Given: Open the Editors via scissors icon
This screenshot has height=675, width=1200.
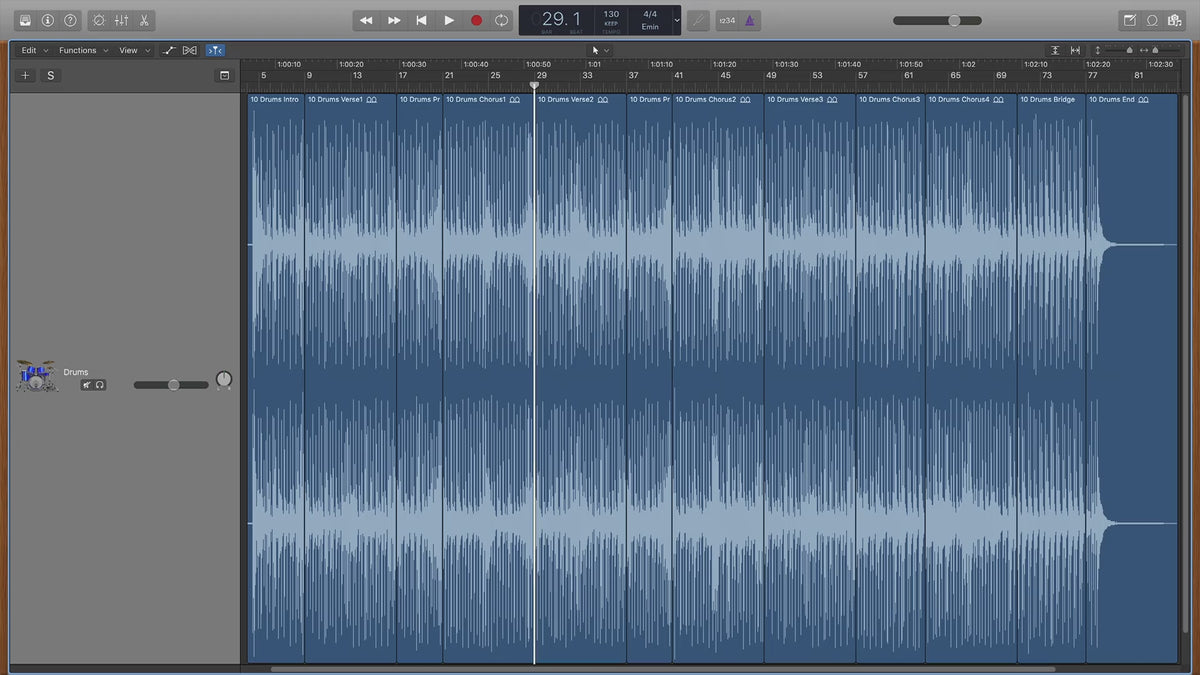Looking at the screenshot, I should [x=144, y=20].
